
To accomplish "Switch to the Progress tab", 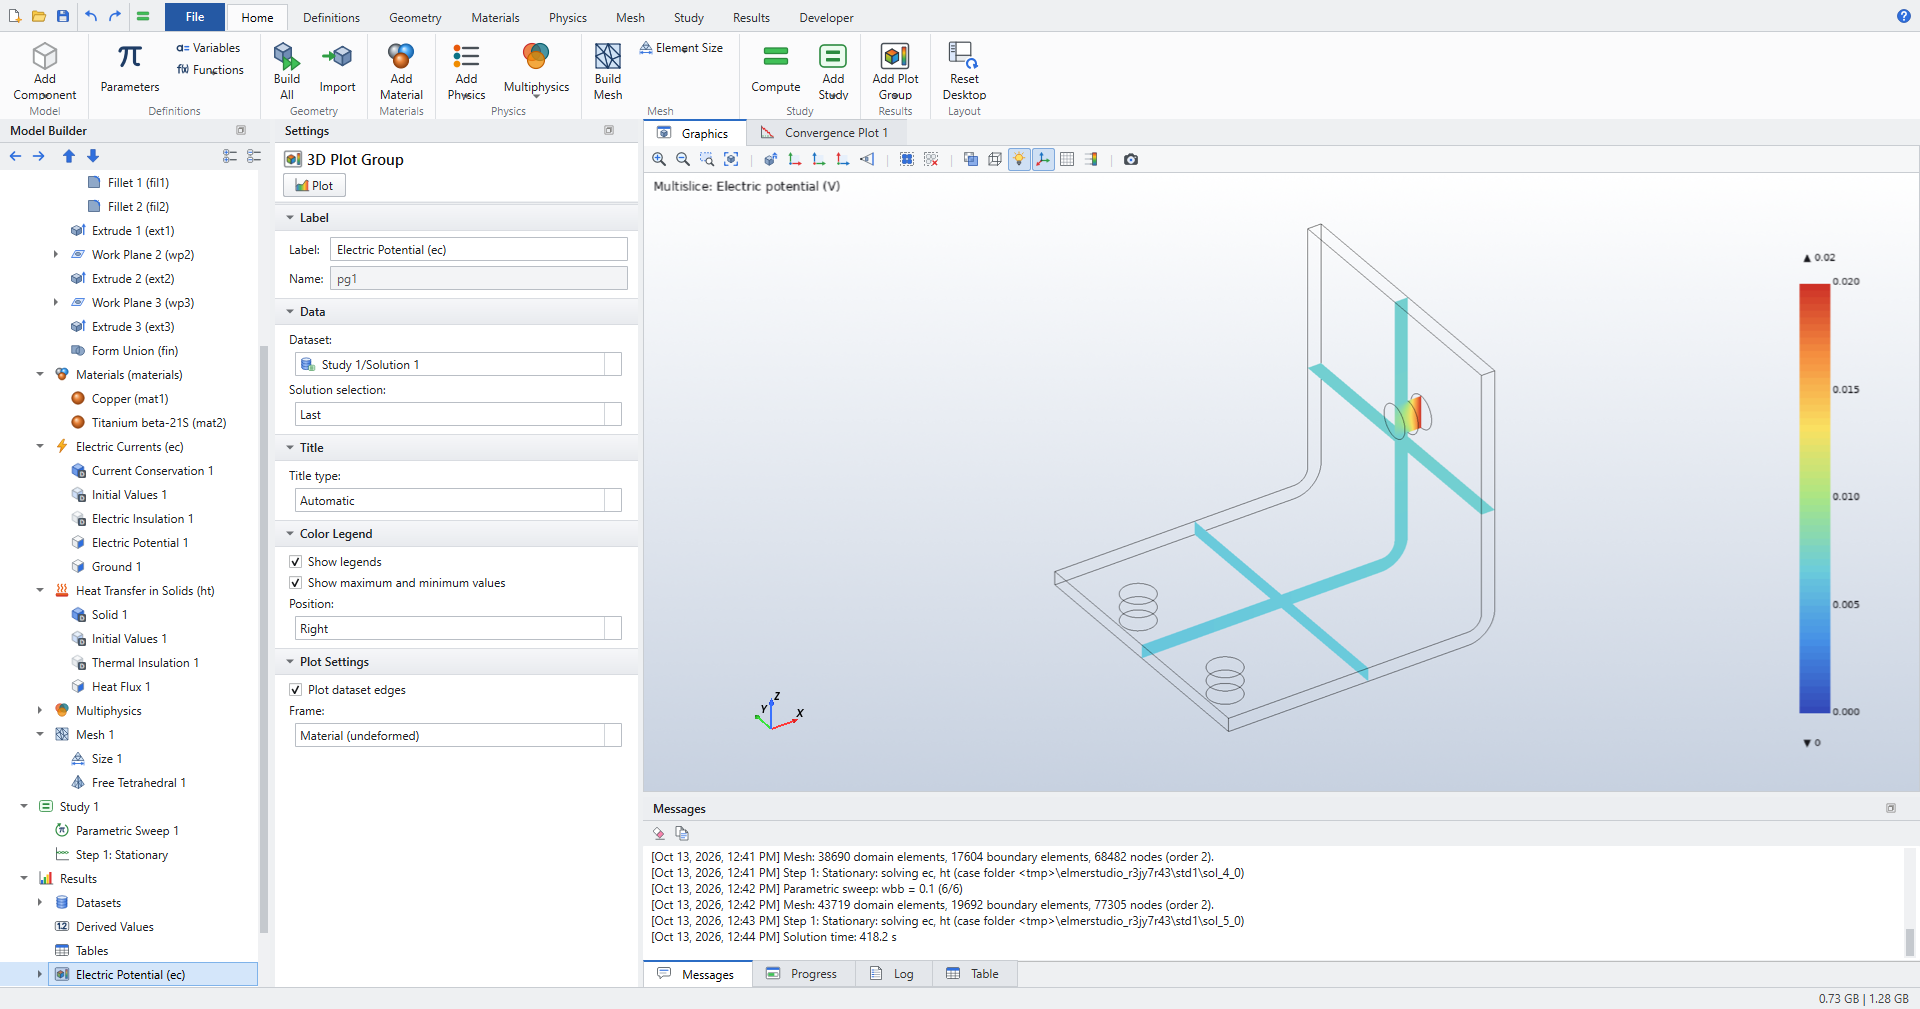I will pos(803,974).
